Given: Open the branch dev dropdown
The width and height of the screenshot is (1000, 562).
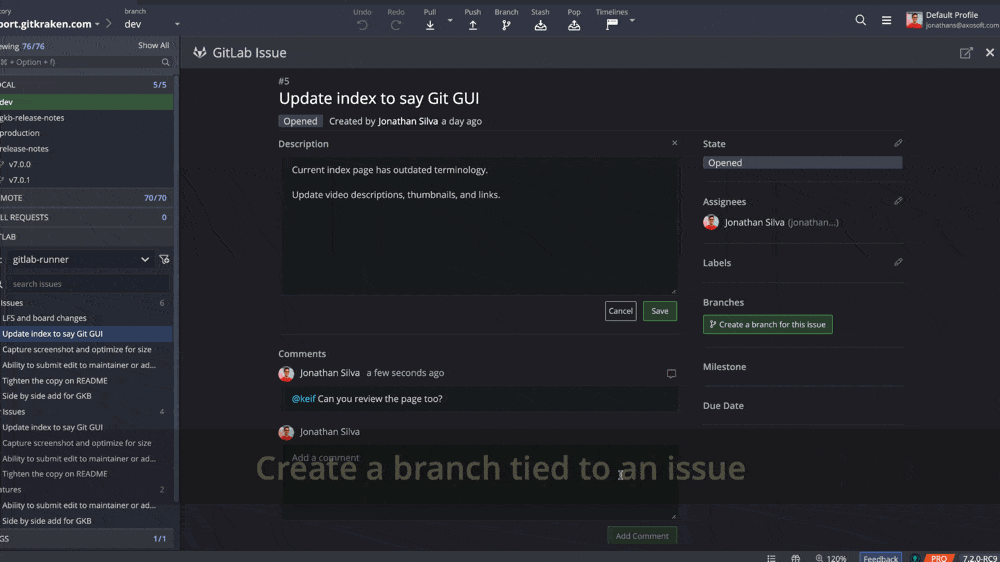Looking at the screenshot, I should click(x=152, y=24).
